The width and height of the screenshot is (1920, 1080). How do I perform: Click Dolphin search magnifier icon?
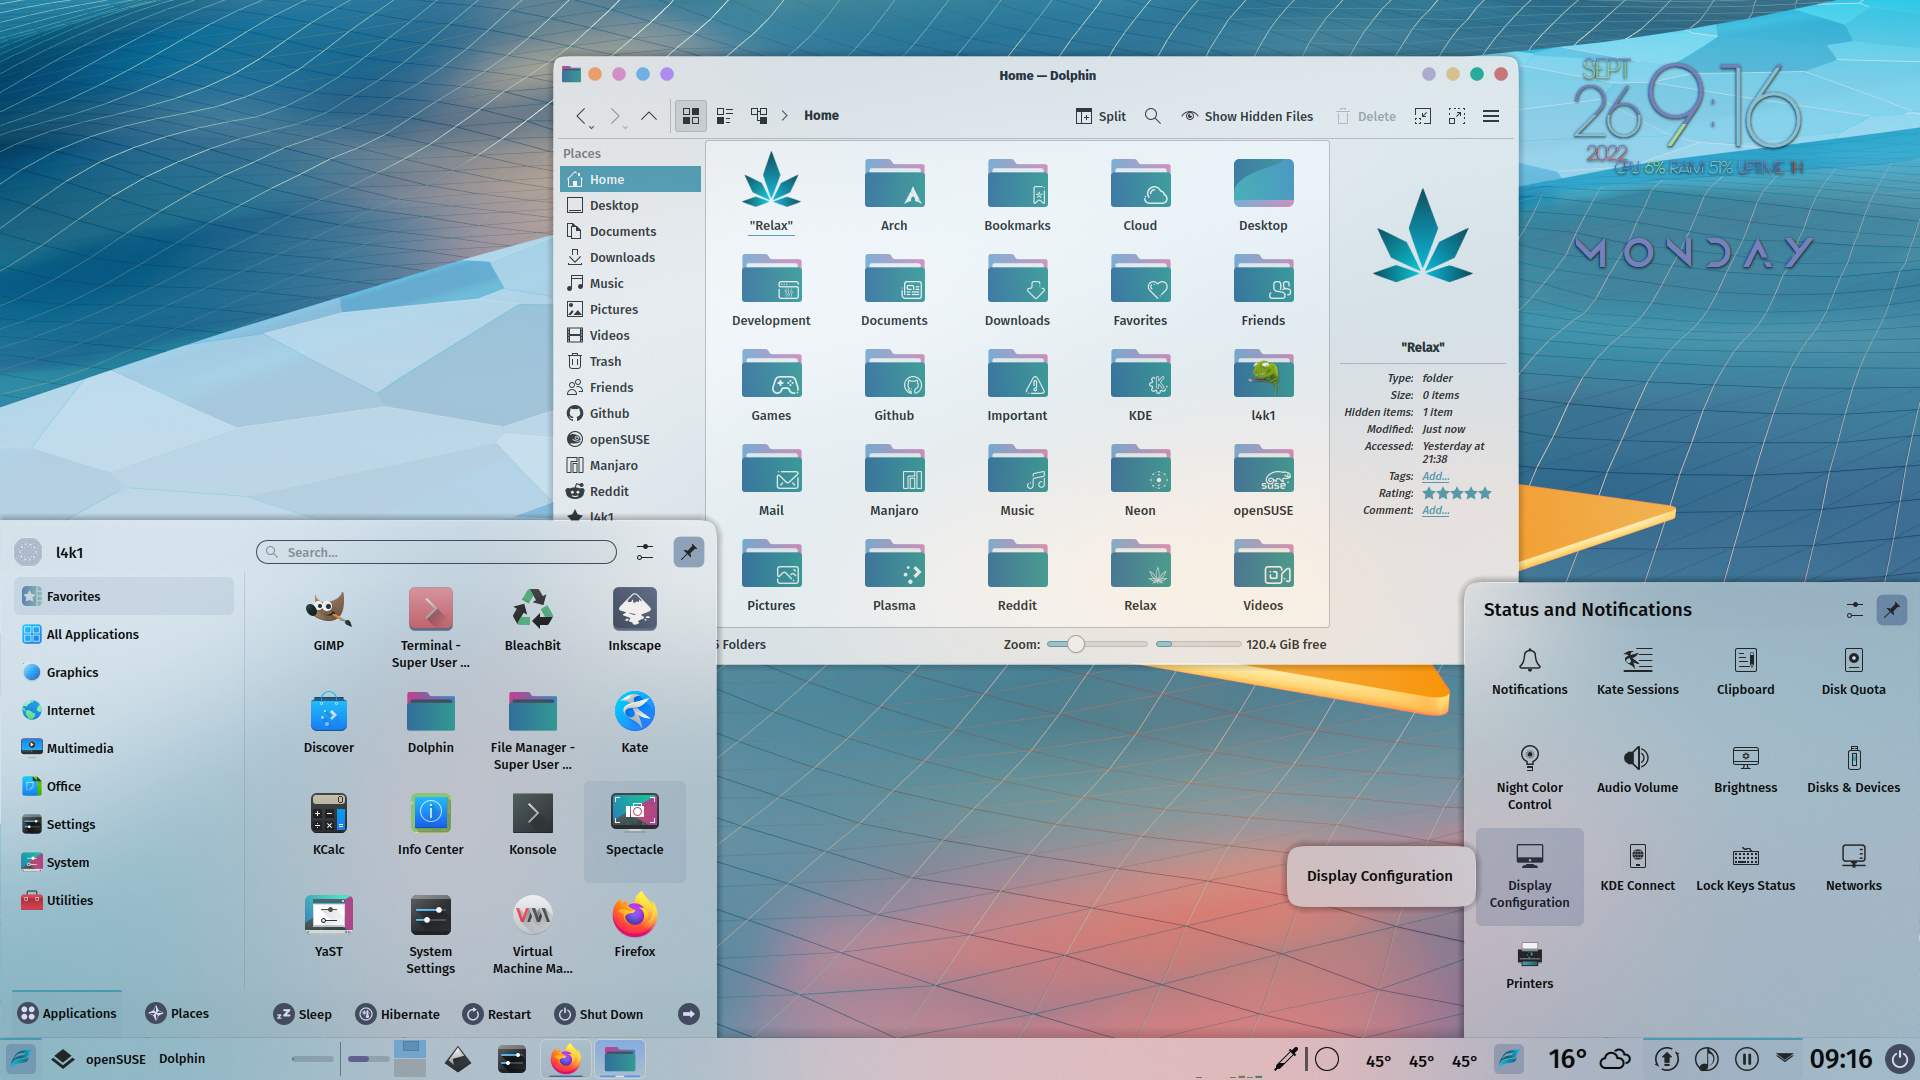click(1152, 116)
